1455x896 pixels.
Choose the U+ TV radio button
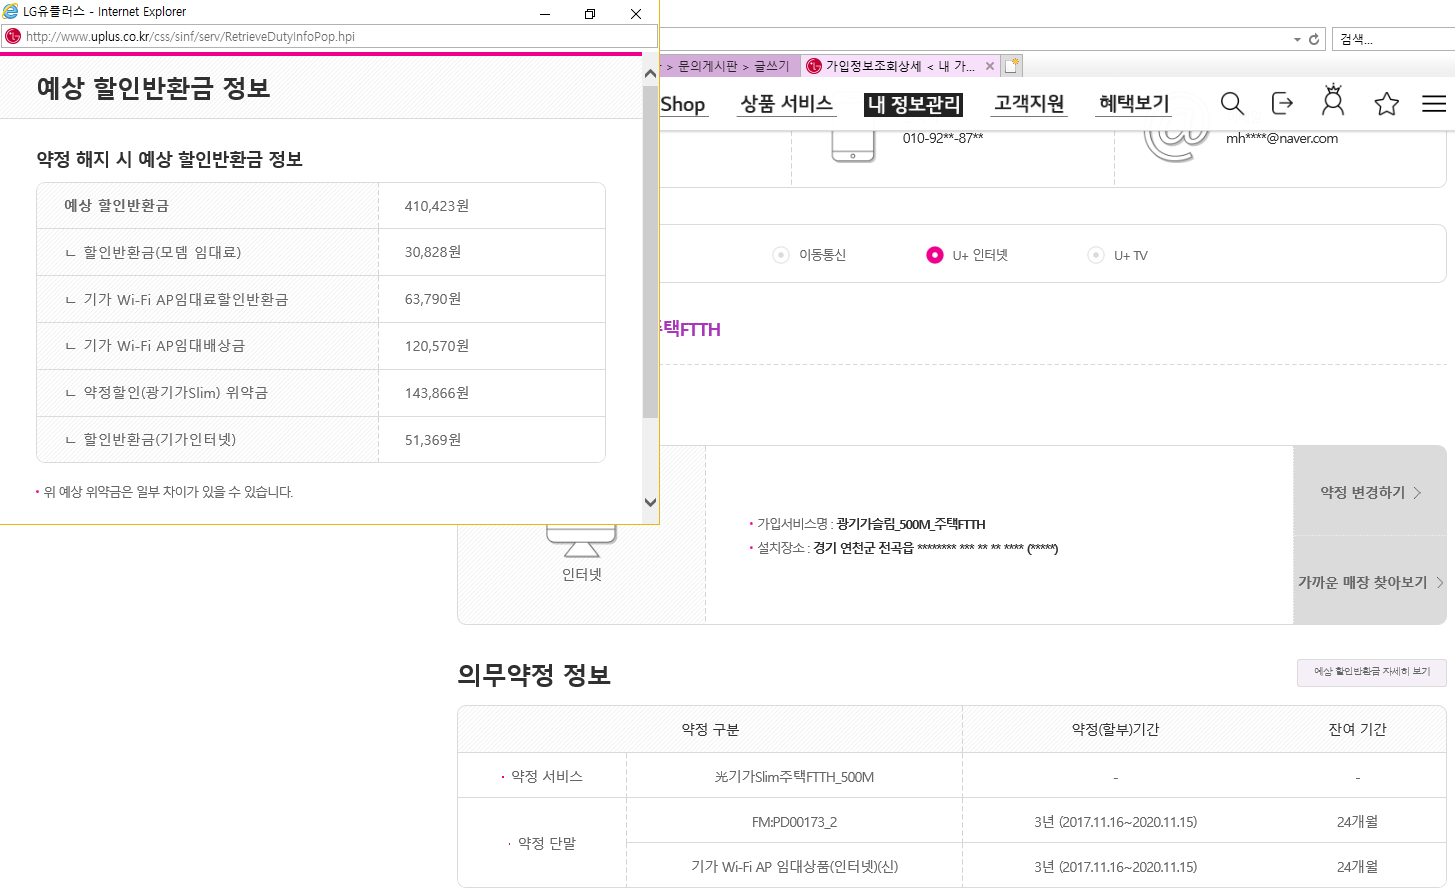point(1096,255)
